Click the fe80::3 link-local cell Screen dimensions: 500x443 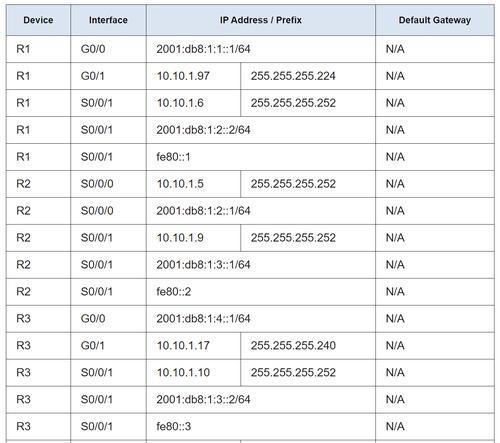[x=261, y=427]
